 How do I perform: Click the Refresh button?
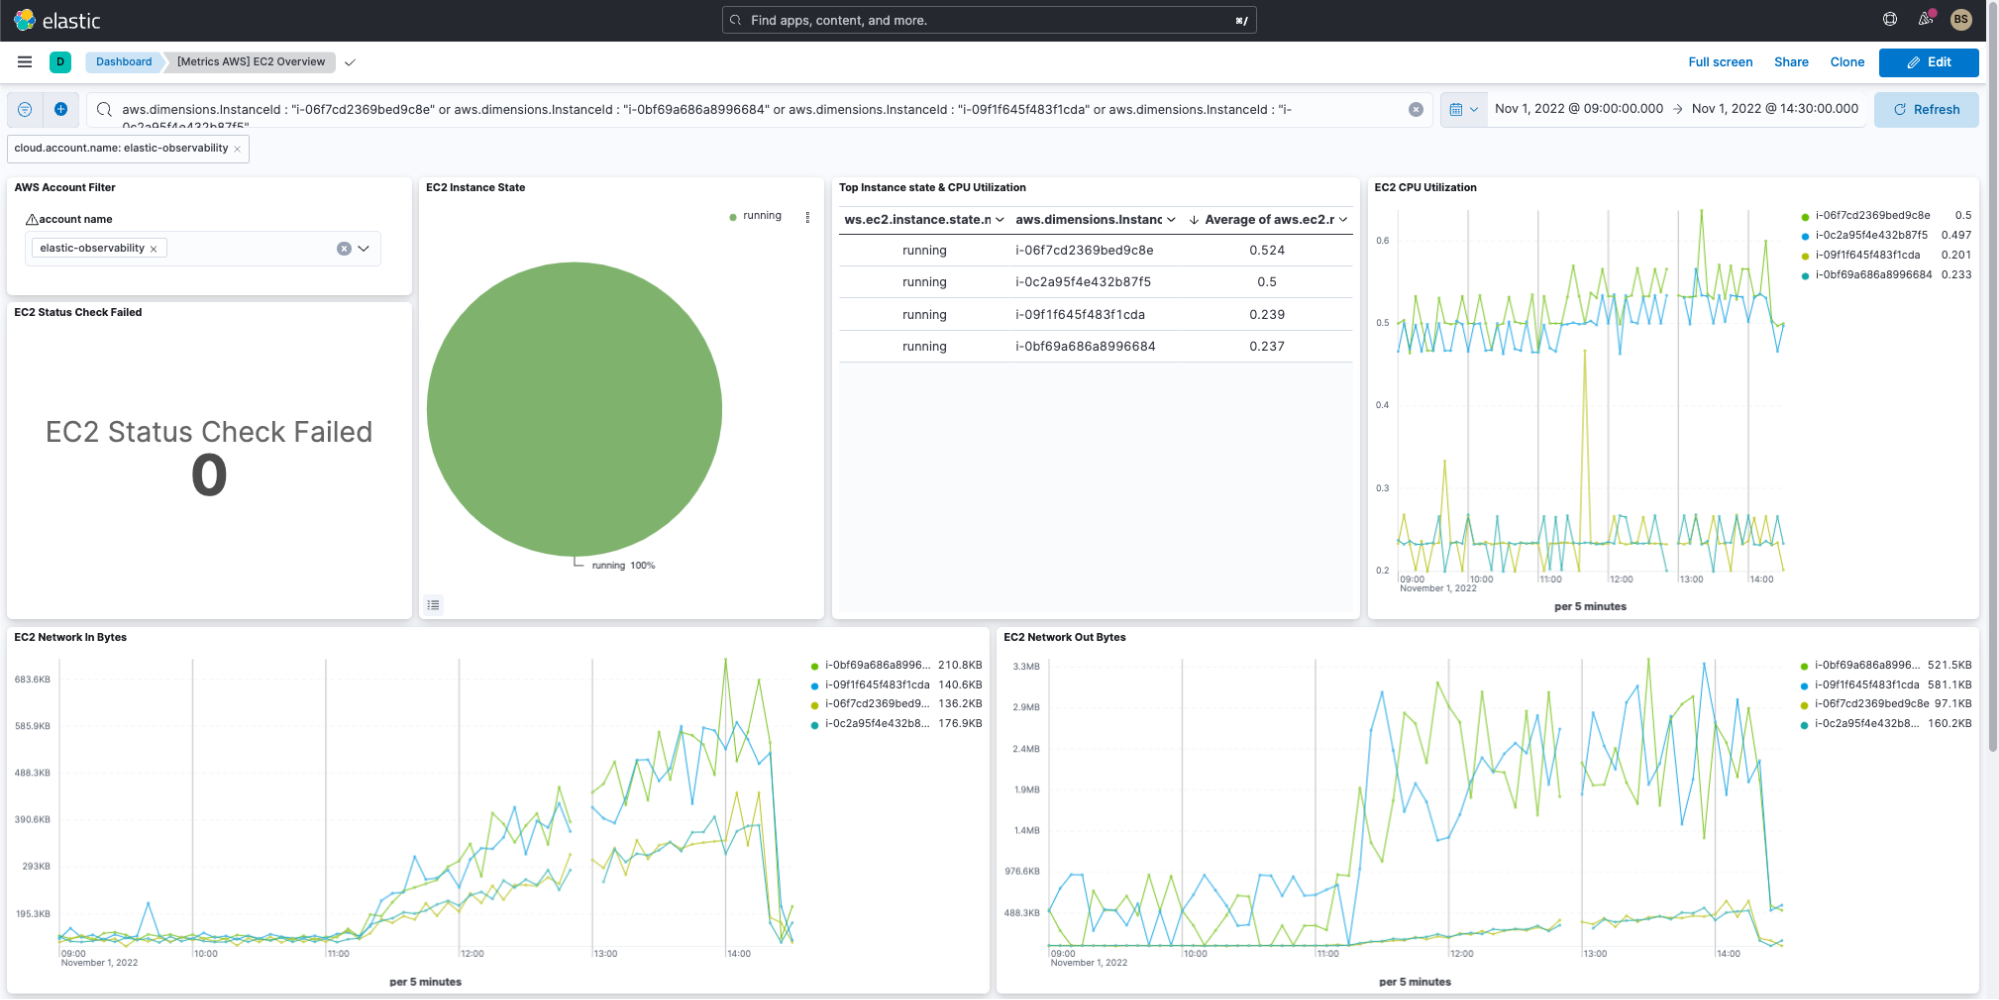pyautogui.click(x=1926, y=109)
